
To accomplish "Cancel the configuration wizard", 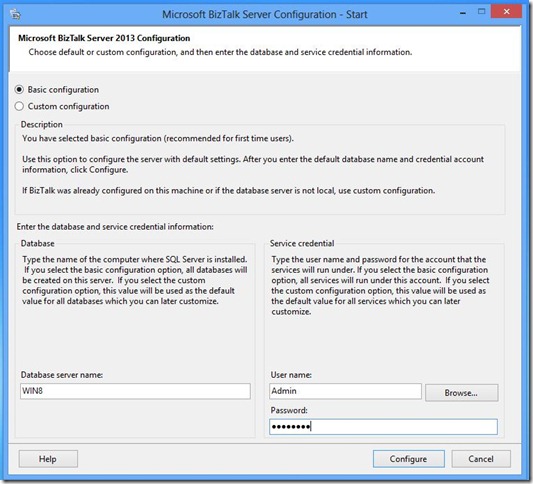I will click(x=481, y=459).
